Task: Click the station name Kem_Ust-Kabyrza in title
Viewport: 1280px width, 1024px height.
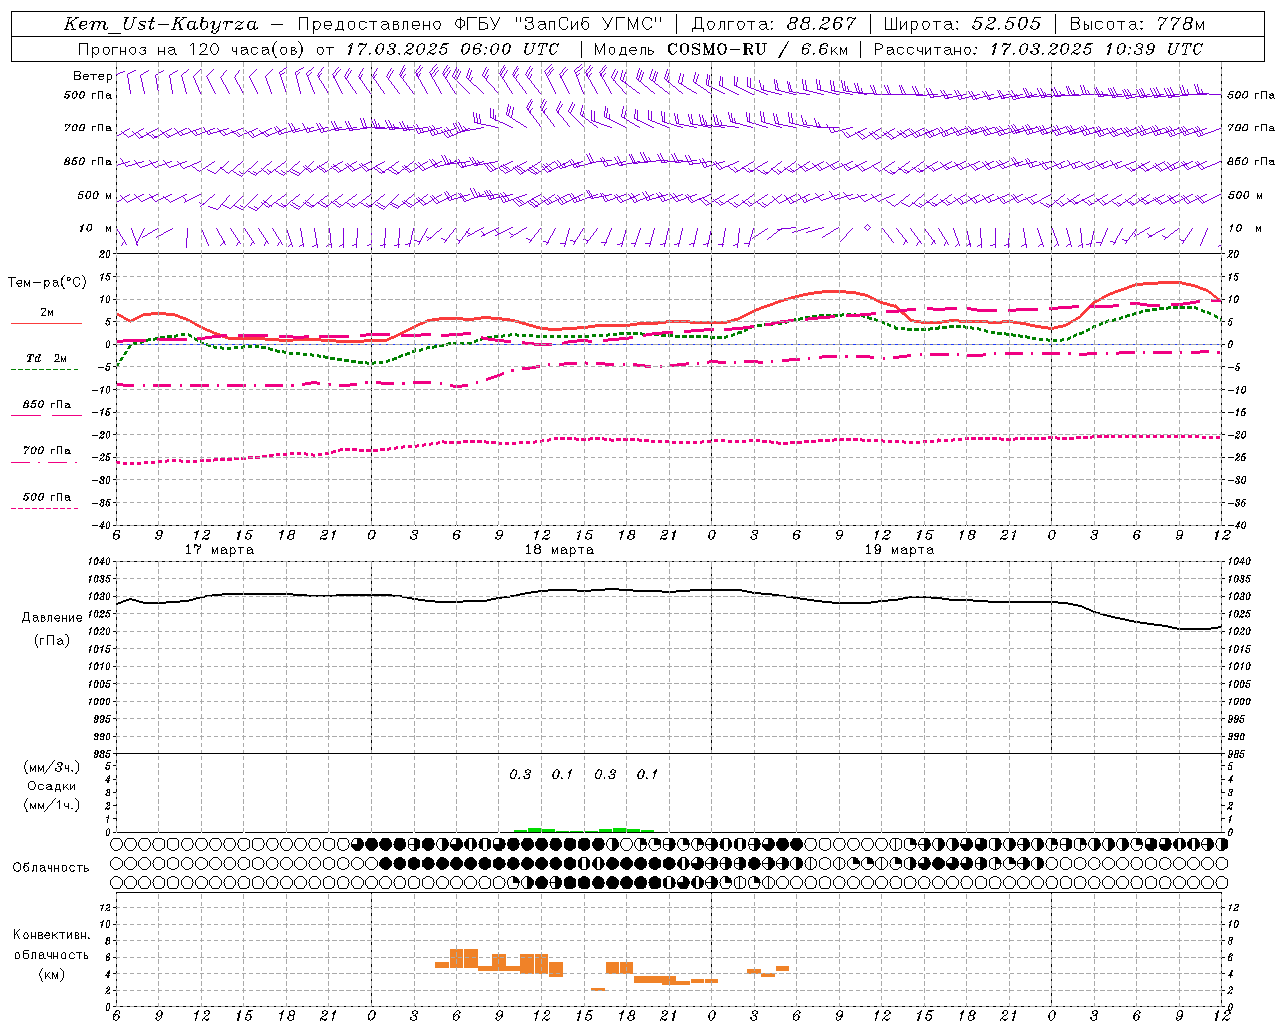Action: 161,24
